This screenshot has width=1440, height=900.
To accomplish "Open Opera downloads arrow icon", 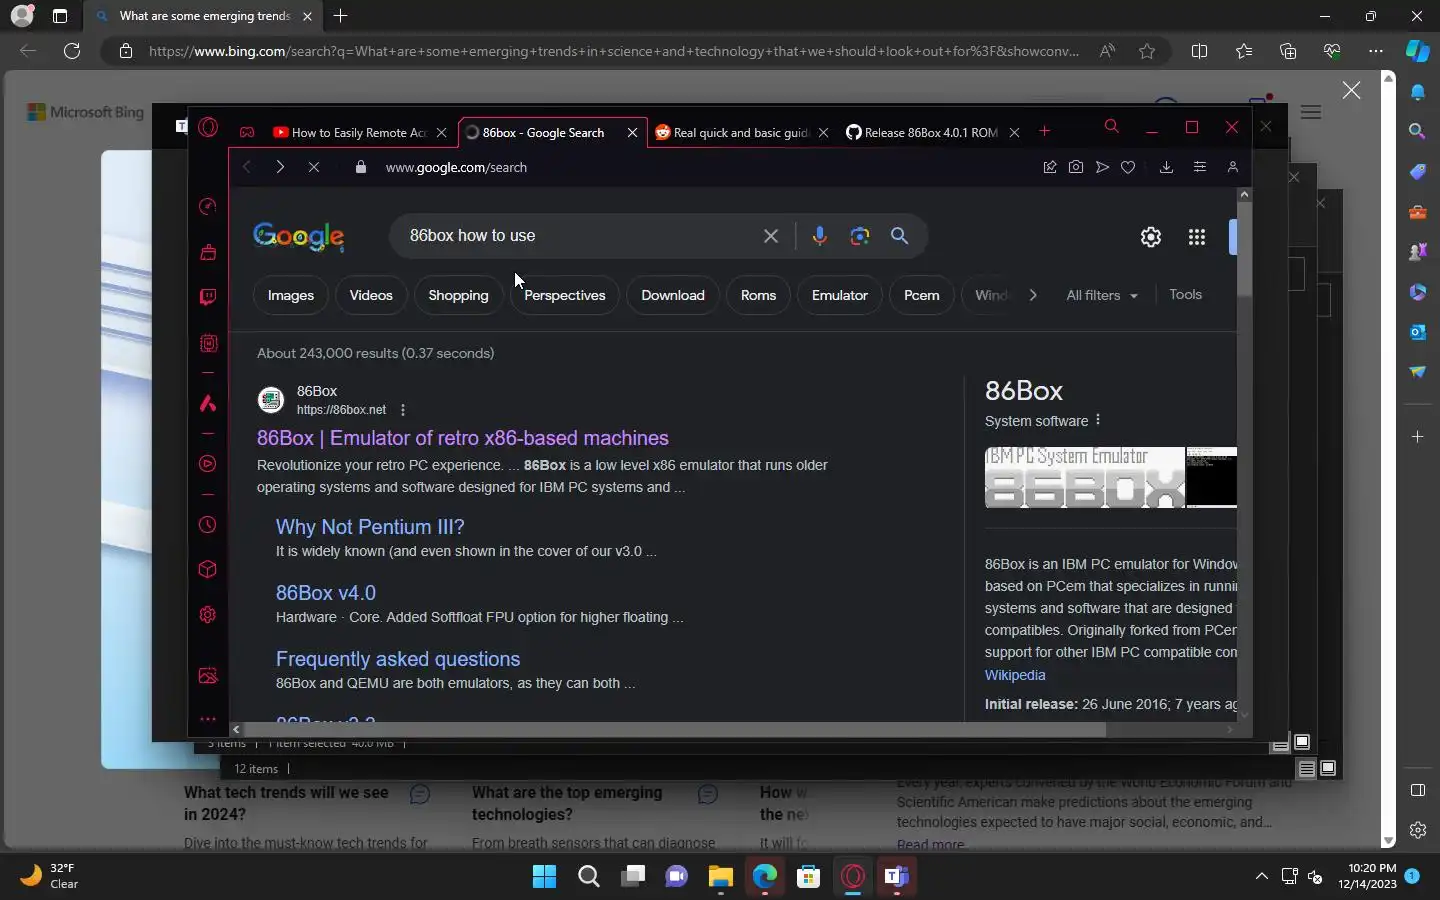I will click(x=1166, y=167).
